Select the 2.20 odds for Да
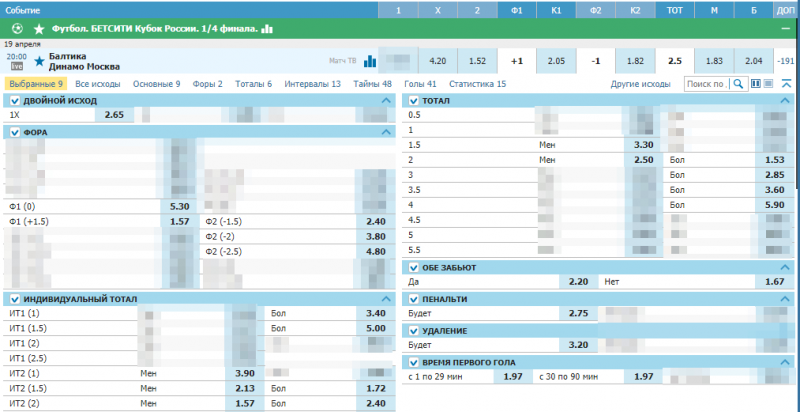Viewport: 800px width, 412px height. coord(574,283)
